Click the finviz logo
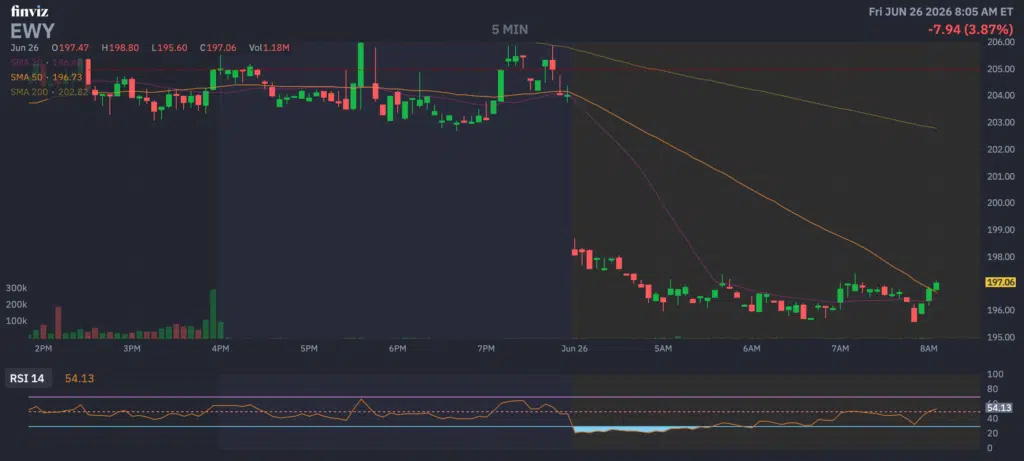This screenshot has width=1024, height=461. (x=29, y=10)
